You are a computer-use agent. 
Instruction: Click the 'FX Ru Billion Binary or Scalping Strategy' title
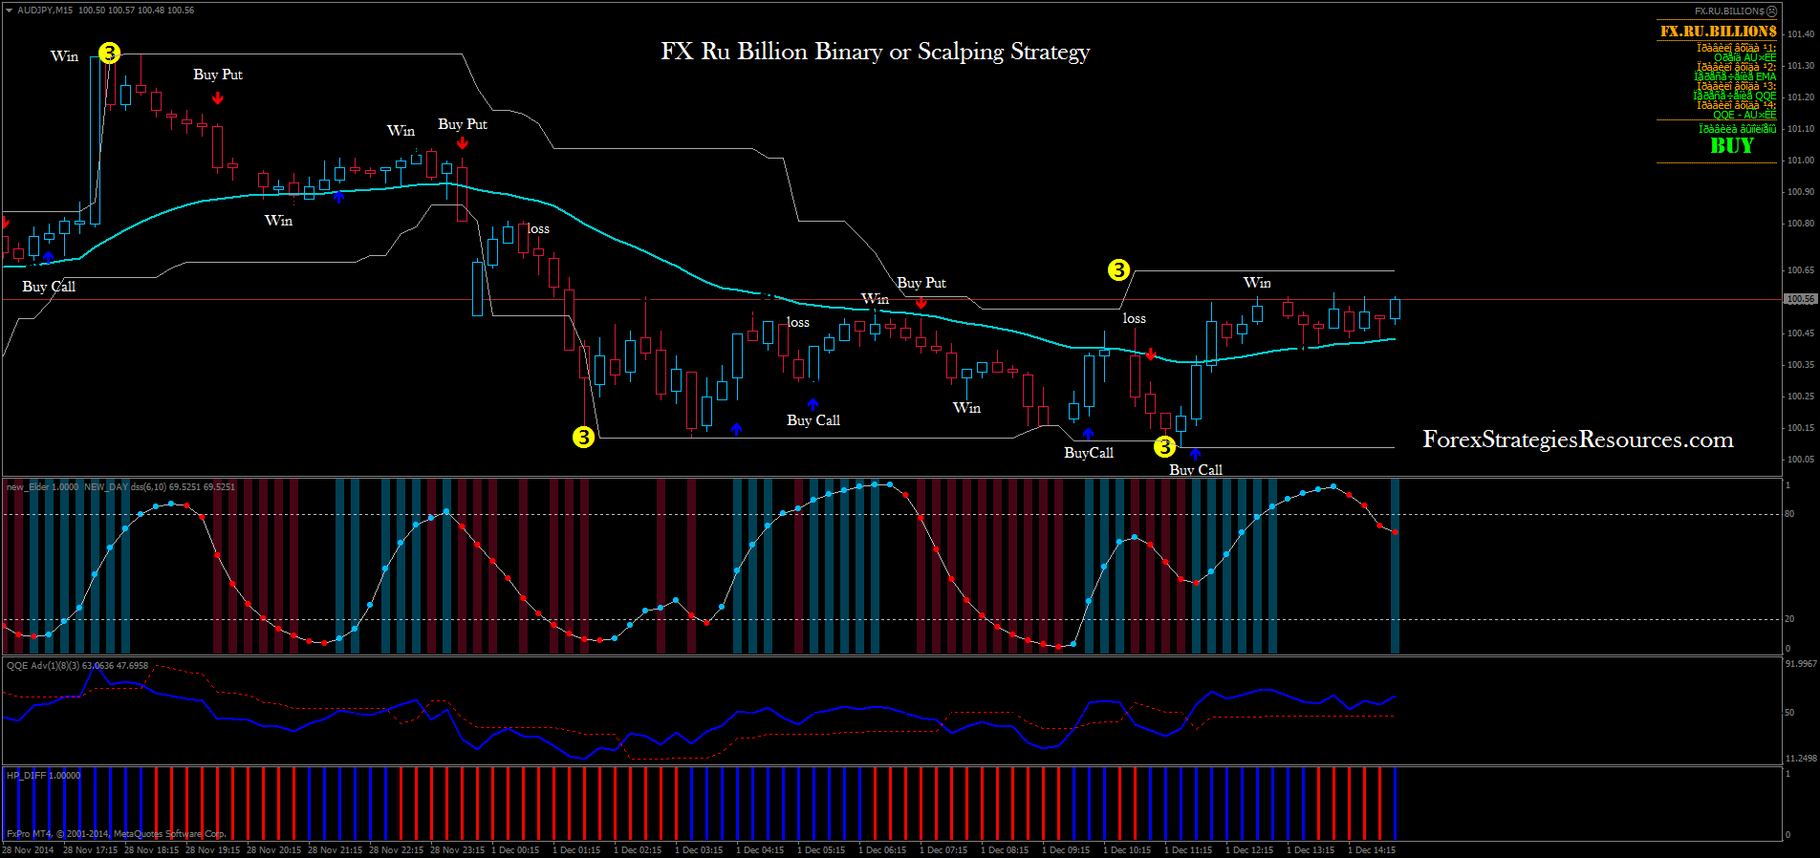pyautogui.click(x=875, y=52)
